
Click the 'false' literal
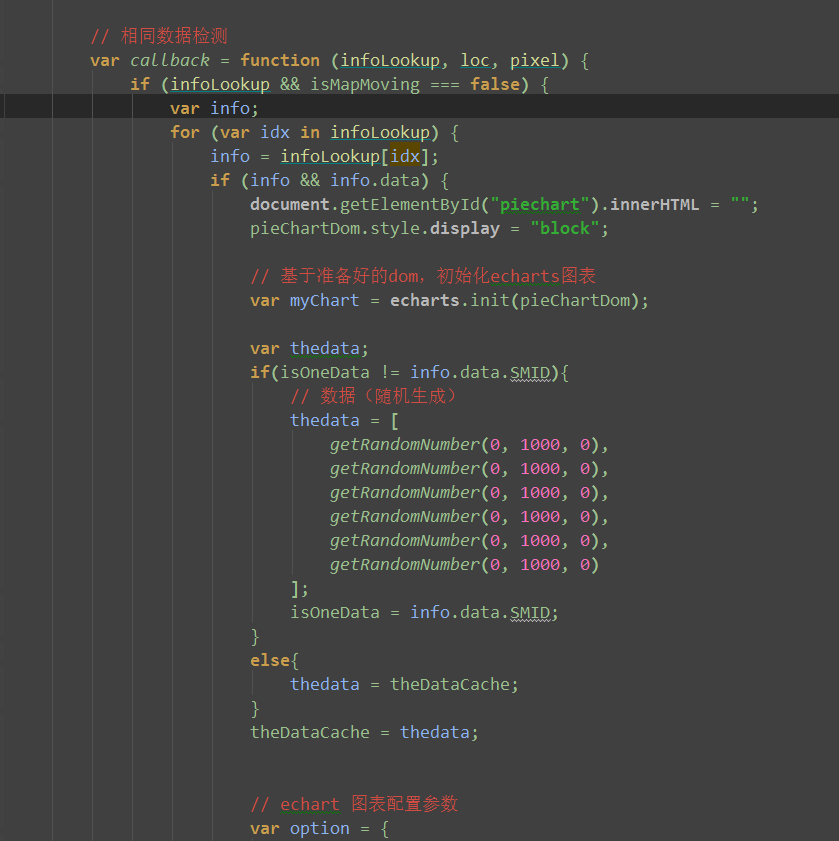point(495,84)
